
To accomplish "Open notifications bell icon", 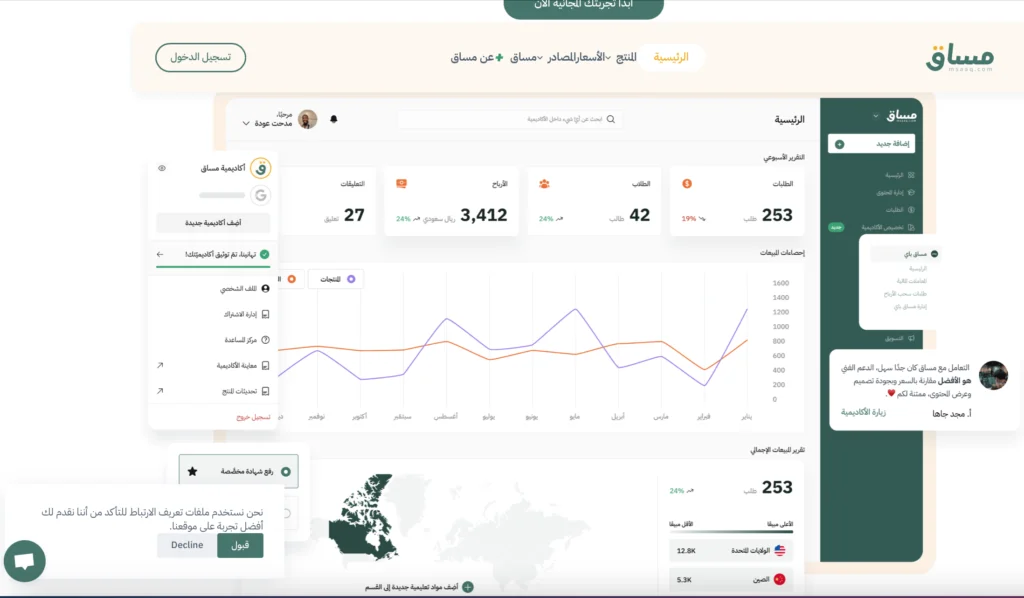I will 334,119.
